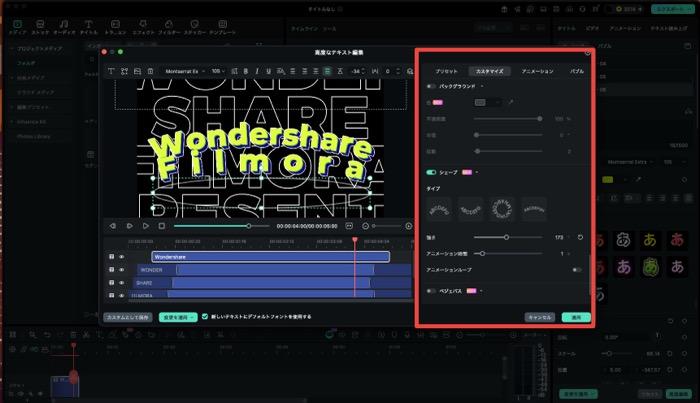Click the shape strength slider

coord(508,237)
